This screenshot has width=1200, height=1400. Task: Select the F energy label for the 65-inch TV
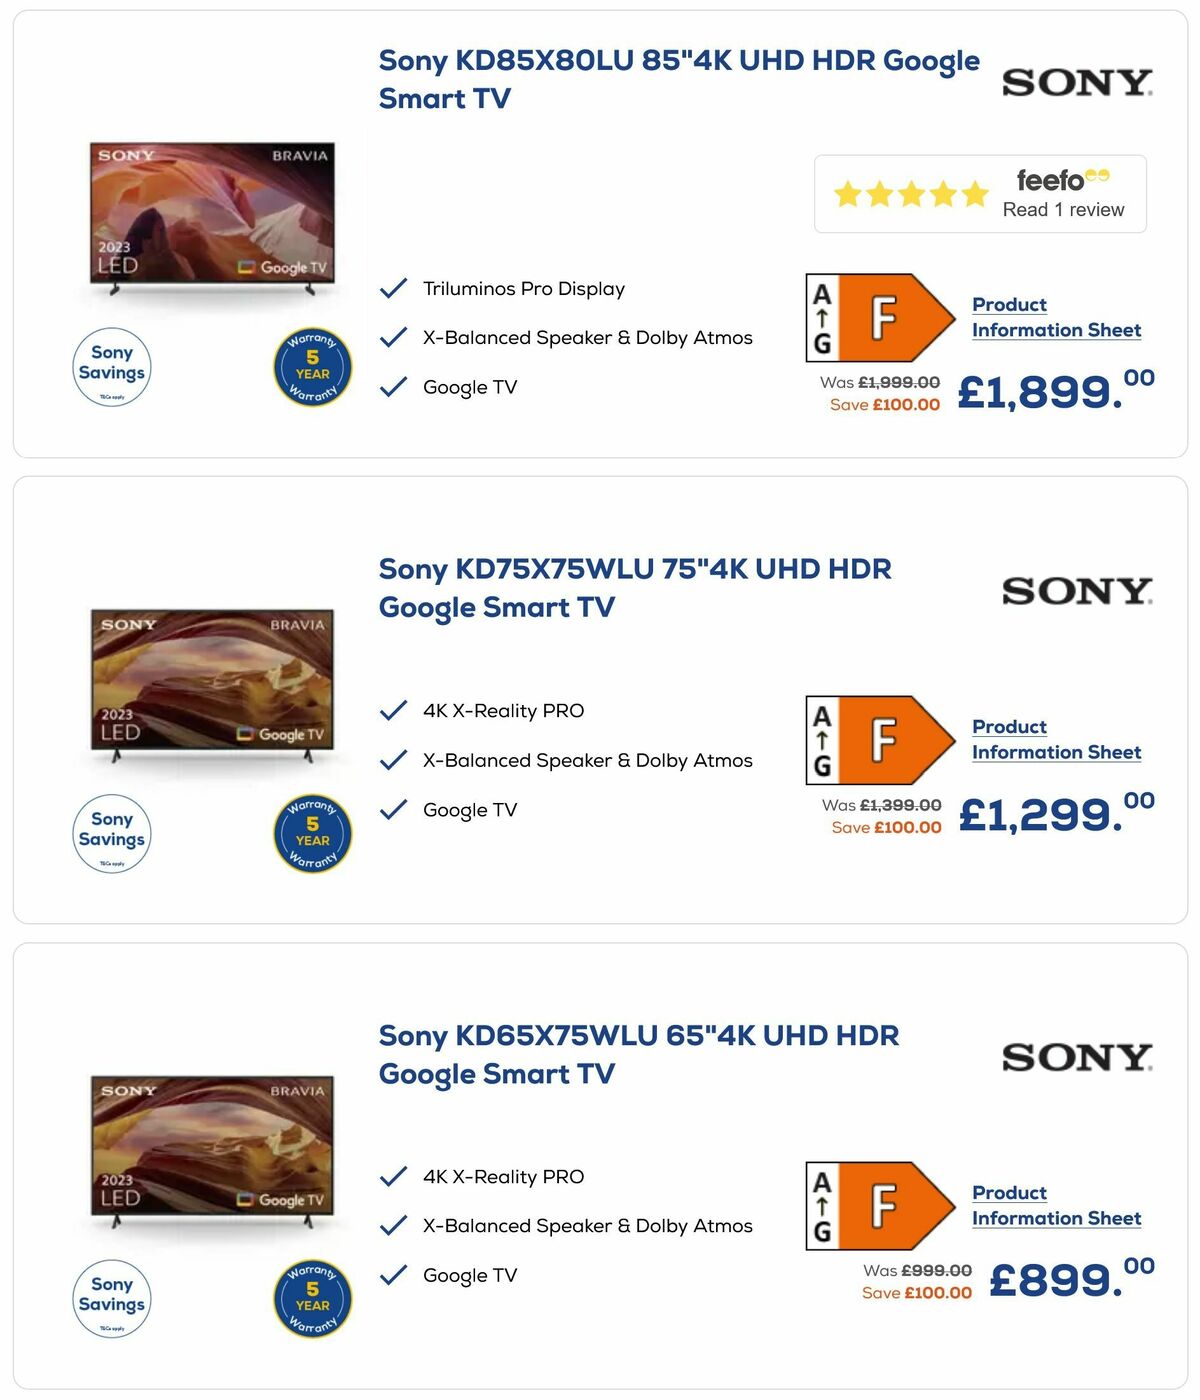[x=886, y=1207]
